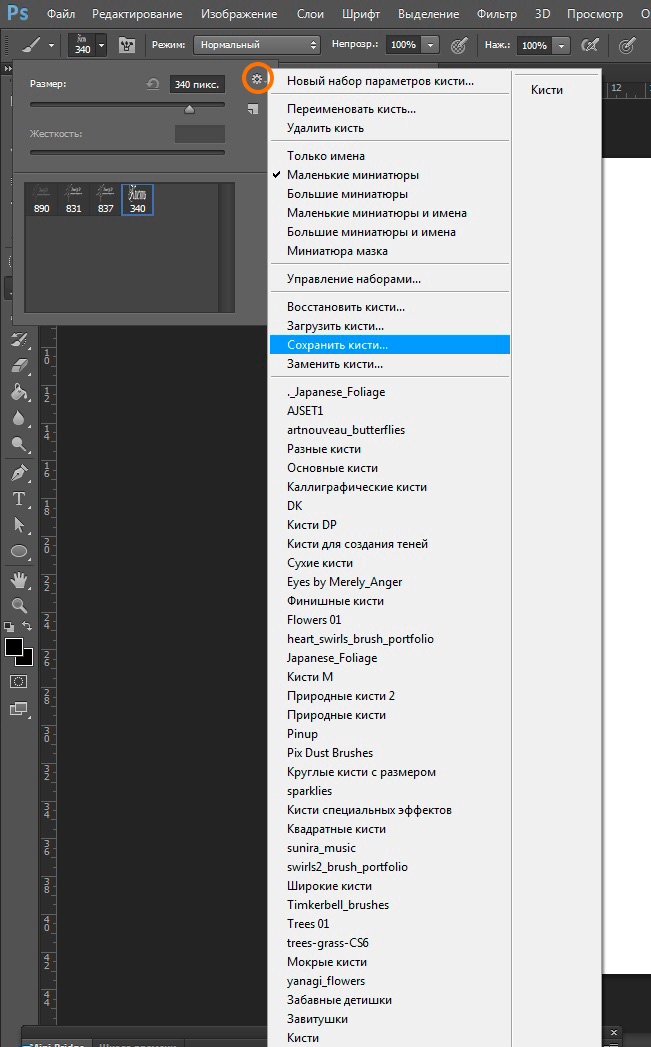Choose Управление наборами... item
Screen dimensions: 651x1047
(389, 278)
